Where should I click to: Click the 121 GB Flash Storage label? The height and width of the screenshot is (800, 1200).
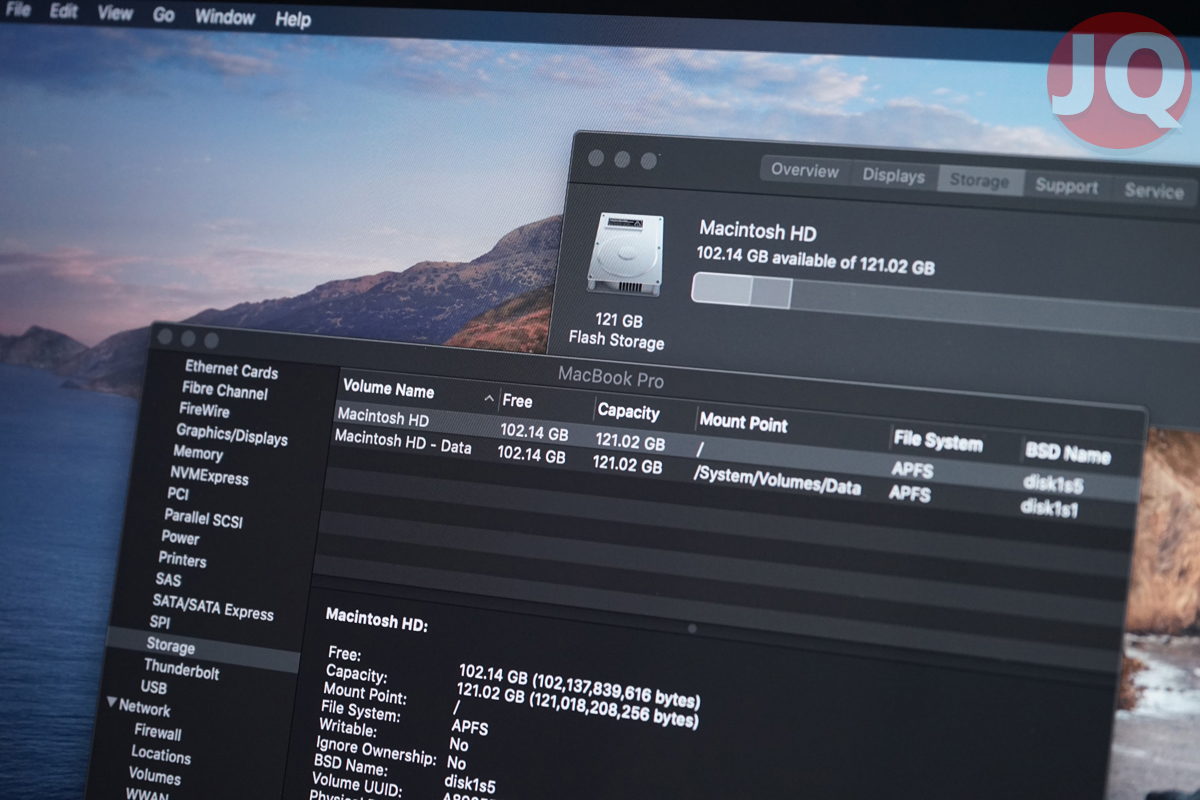pos(616,331)
